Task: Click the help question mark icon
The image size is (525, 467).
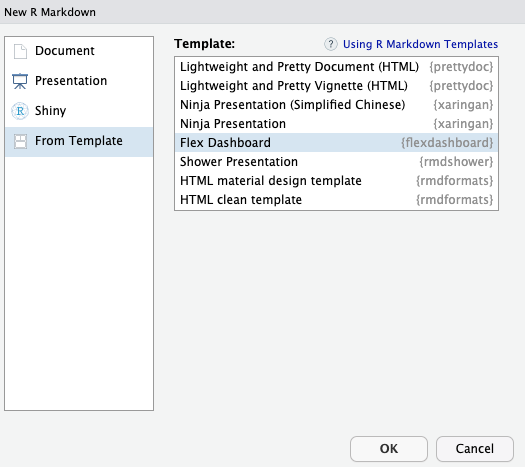Action: coord(331,44)
